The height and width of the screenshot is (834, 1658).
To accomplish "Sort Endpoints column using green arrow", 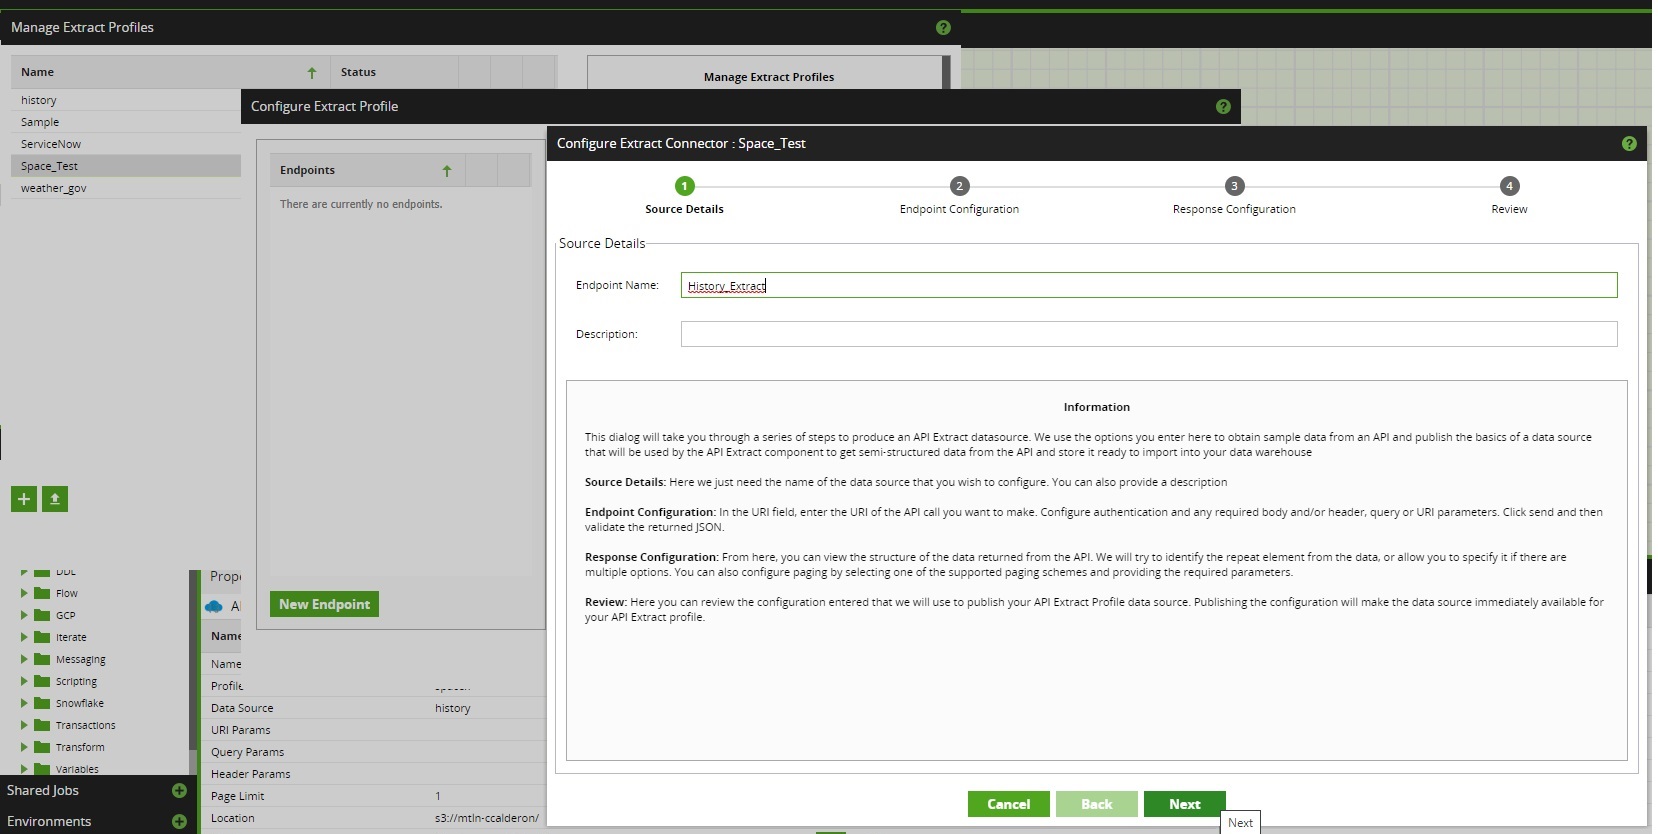I will (447, 171).
